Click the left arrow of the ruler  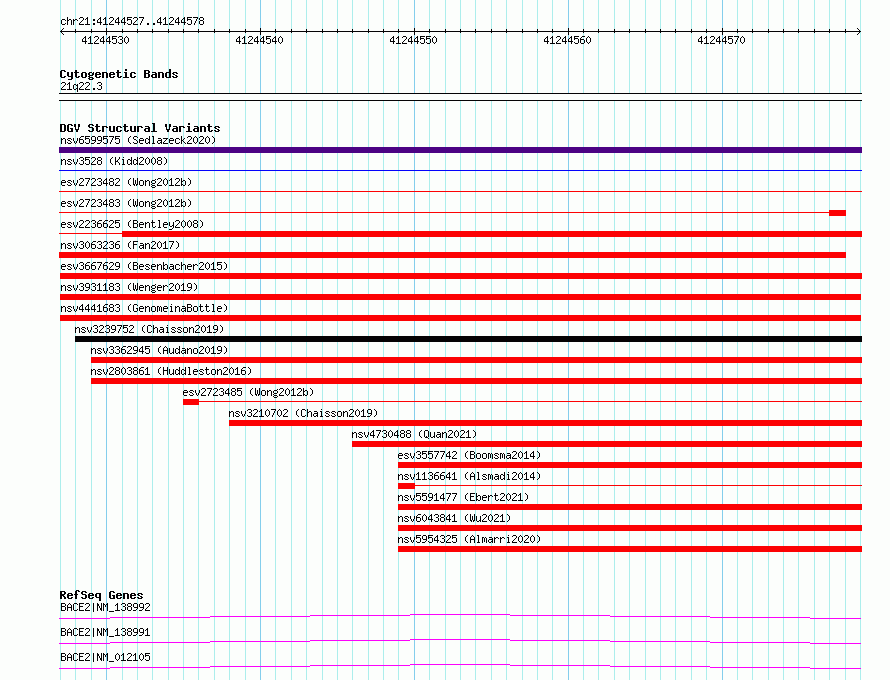point(62,31)
